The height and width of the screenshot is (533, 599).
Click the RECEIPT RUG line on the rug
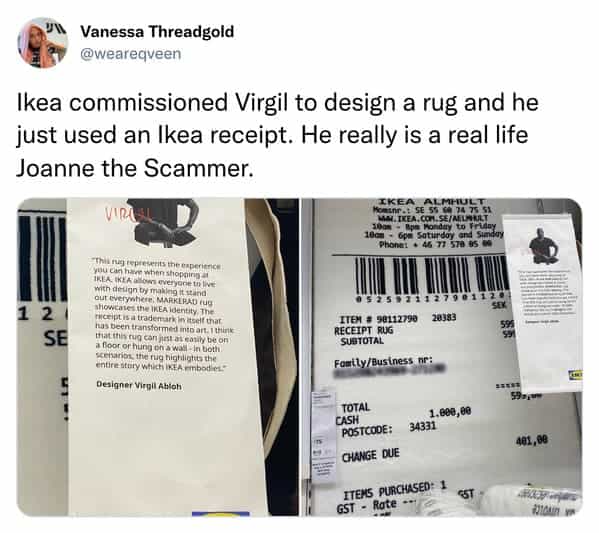click(x=363, y=330)
